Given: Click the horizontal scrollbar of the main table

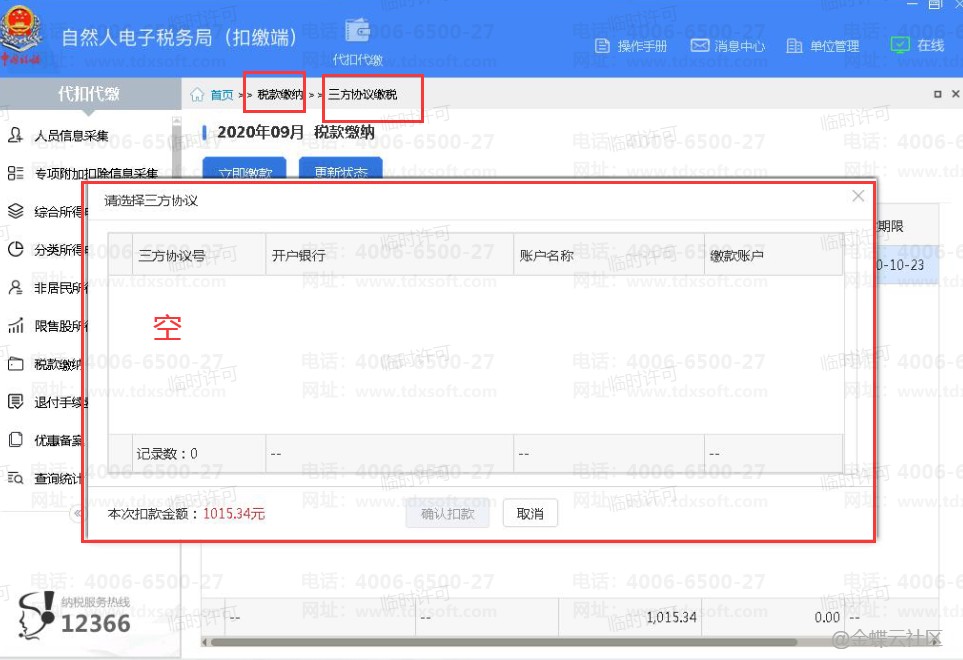Looking at the screenshot, I should coord(504,642).
